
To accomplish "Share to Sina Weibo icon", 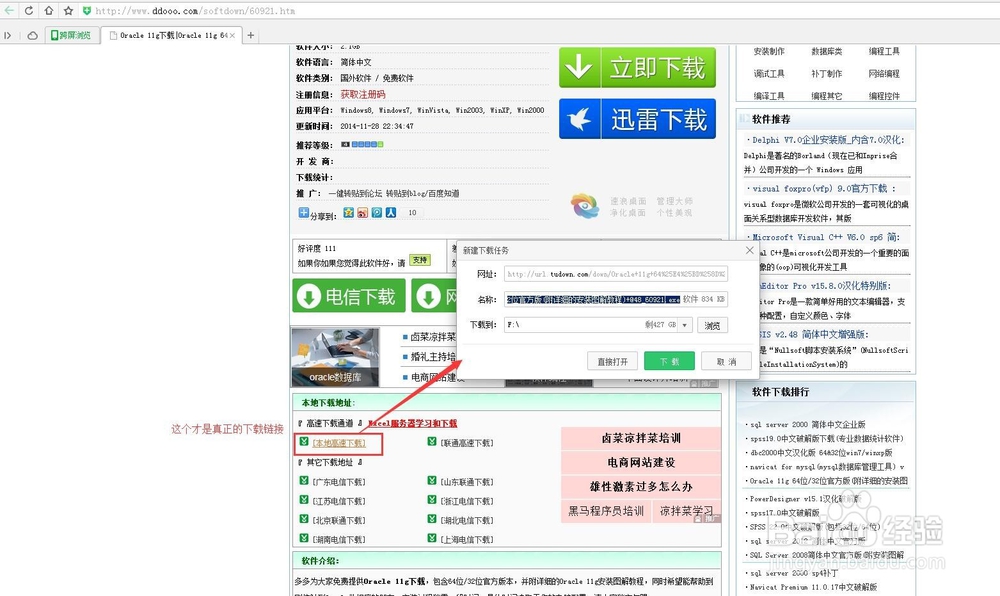I will coord(362,212).
